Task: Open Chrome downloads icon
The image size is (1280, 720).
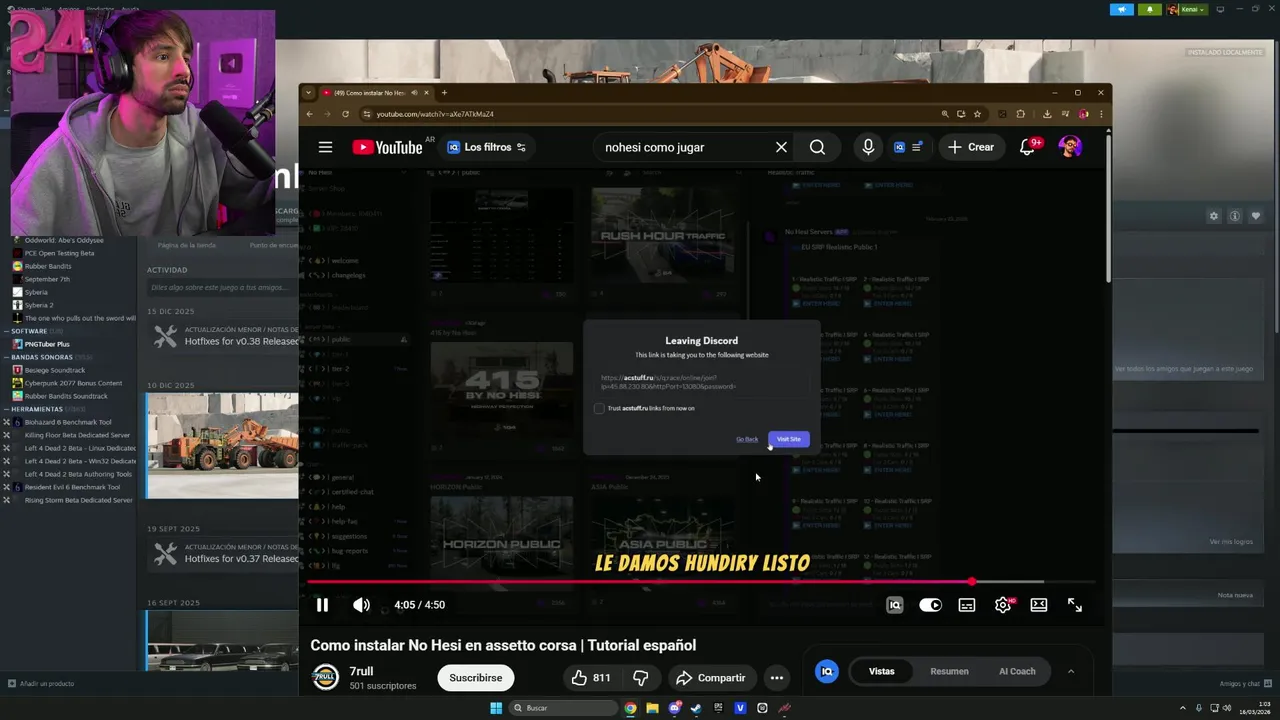Action: [1046, 114]
